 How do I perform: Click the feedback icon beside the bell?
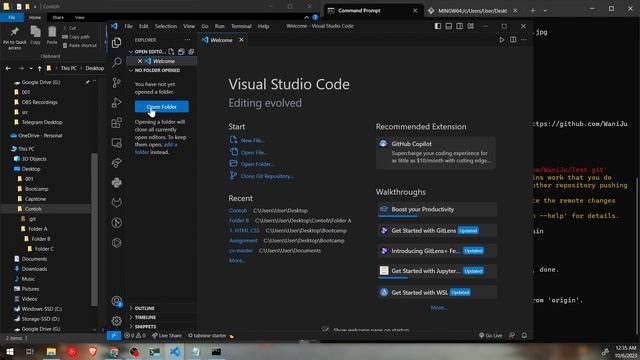512,336
